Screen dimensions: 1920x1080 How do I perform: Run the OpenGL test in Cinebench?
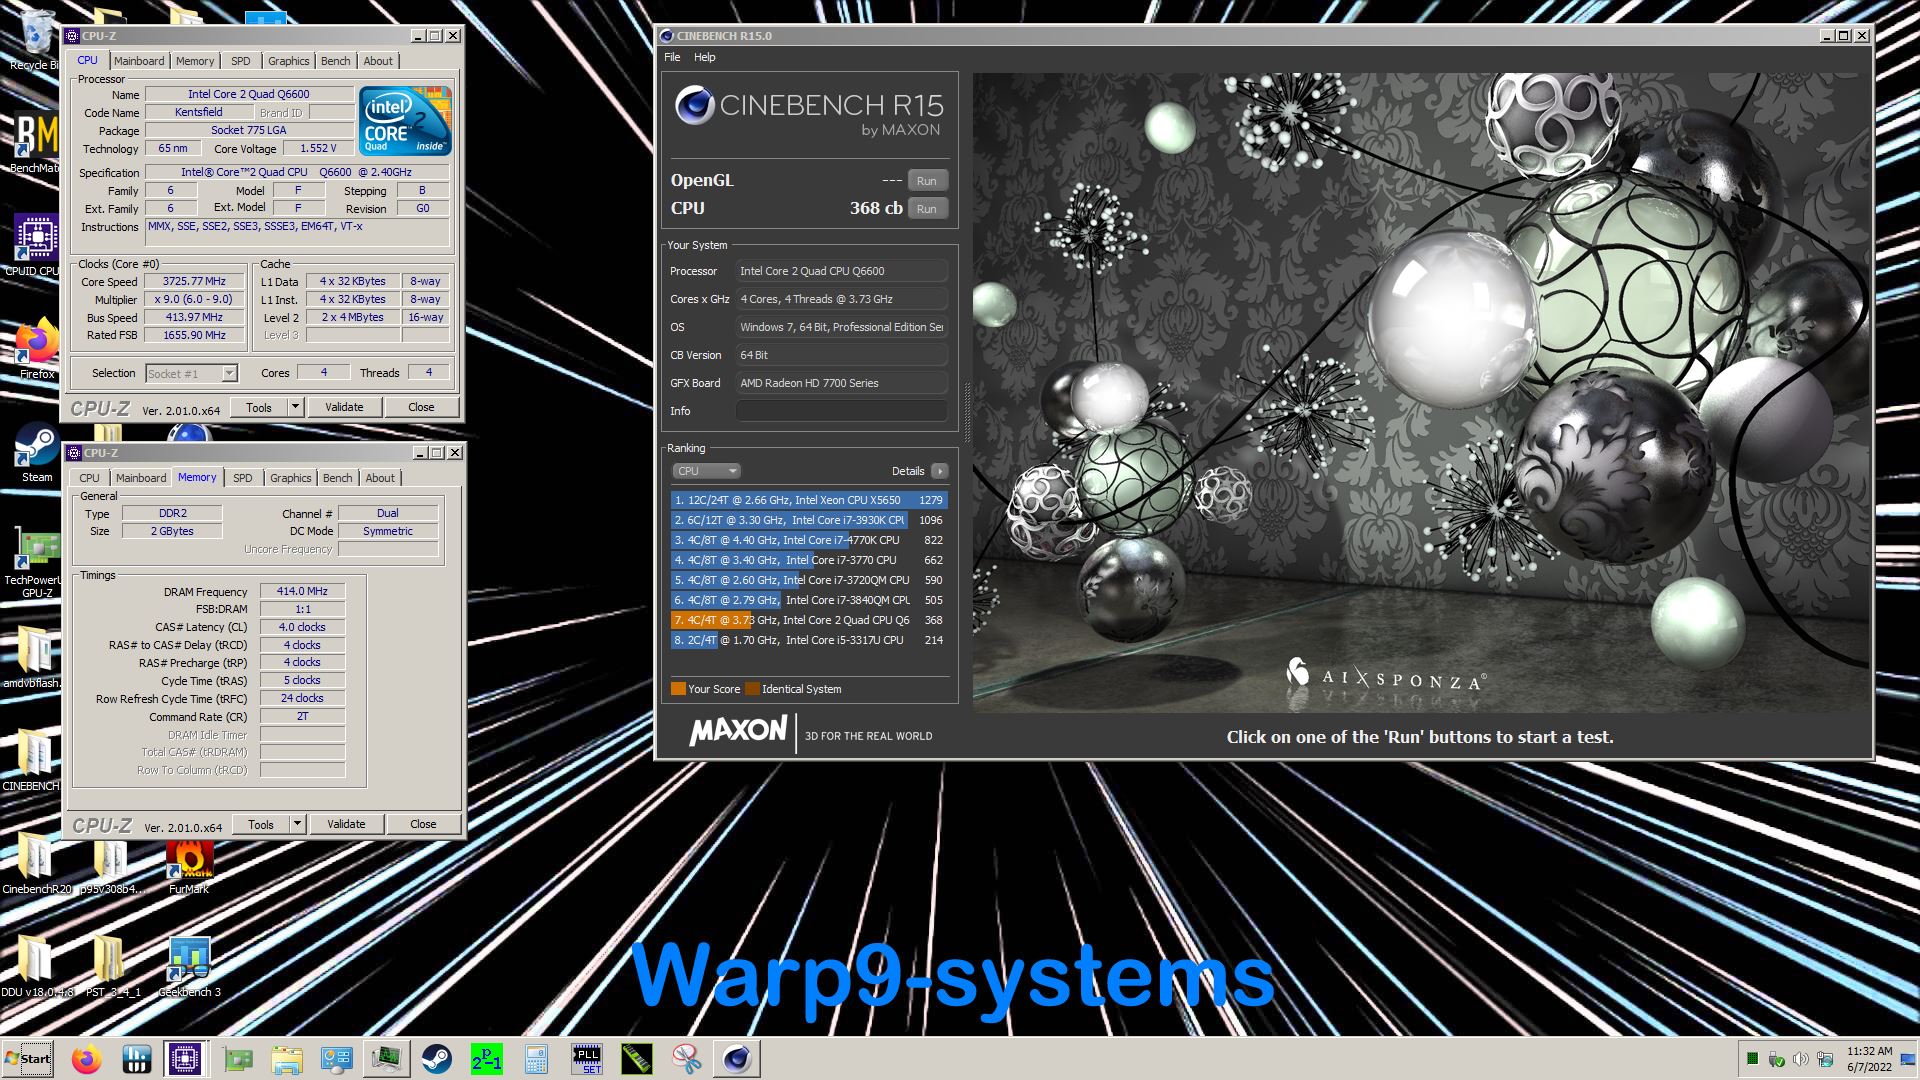[x=927, y=181]
